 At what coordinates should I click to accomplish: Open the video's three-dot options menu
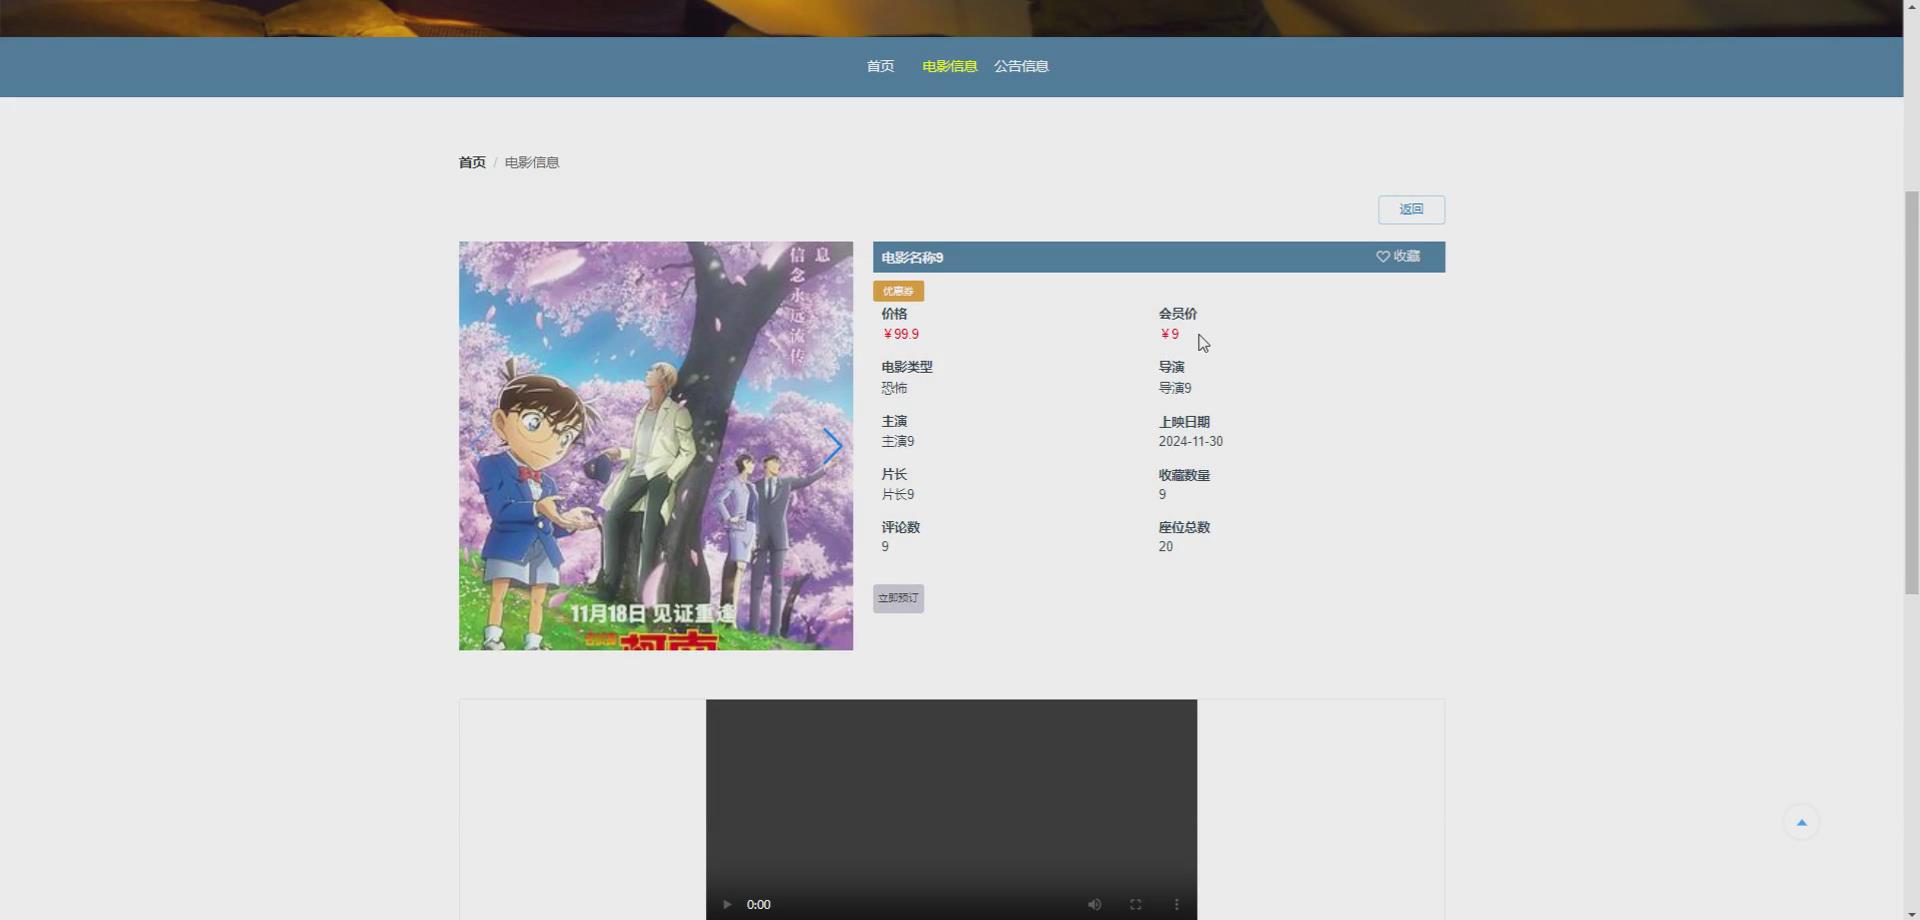[1176, 904]
